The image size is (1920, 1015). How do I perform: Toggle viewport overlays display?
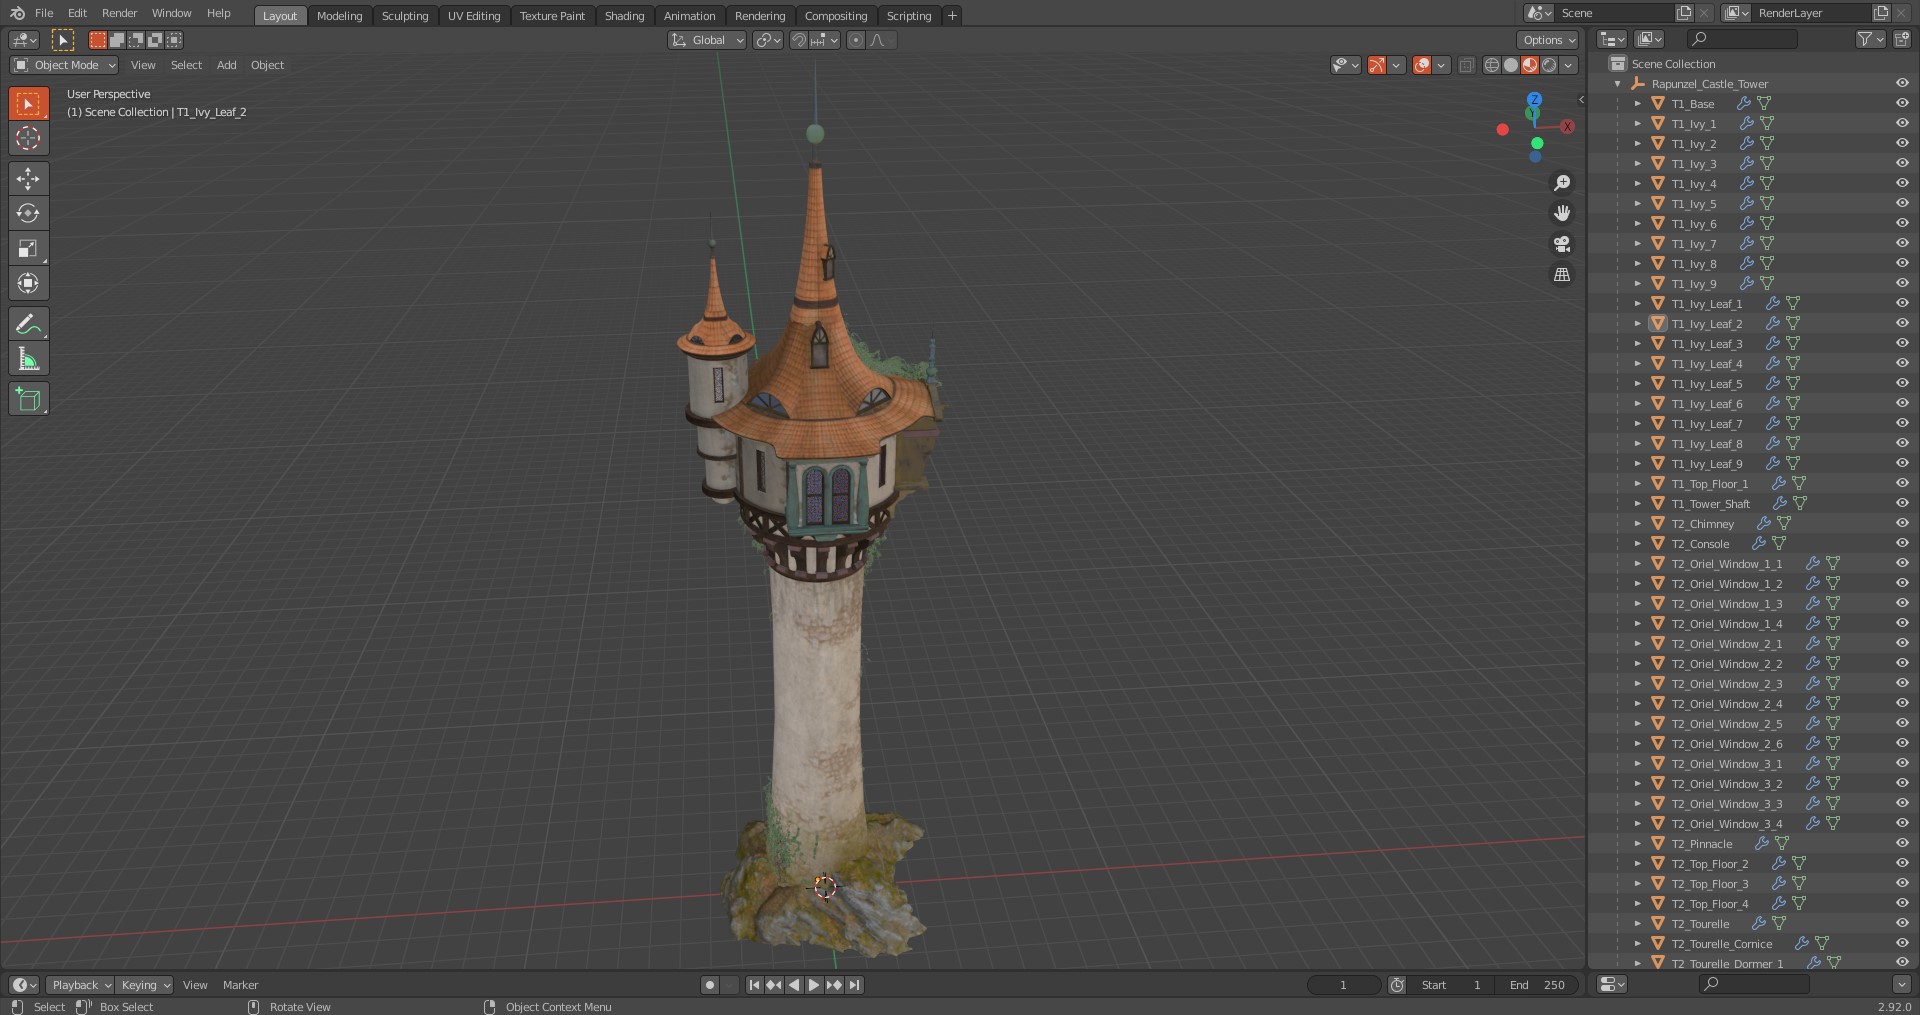(x=1421, y=65)
